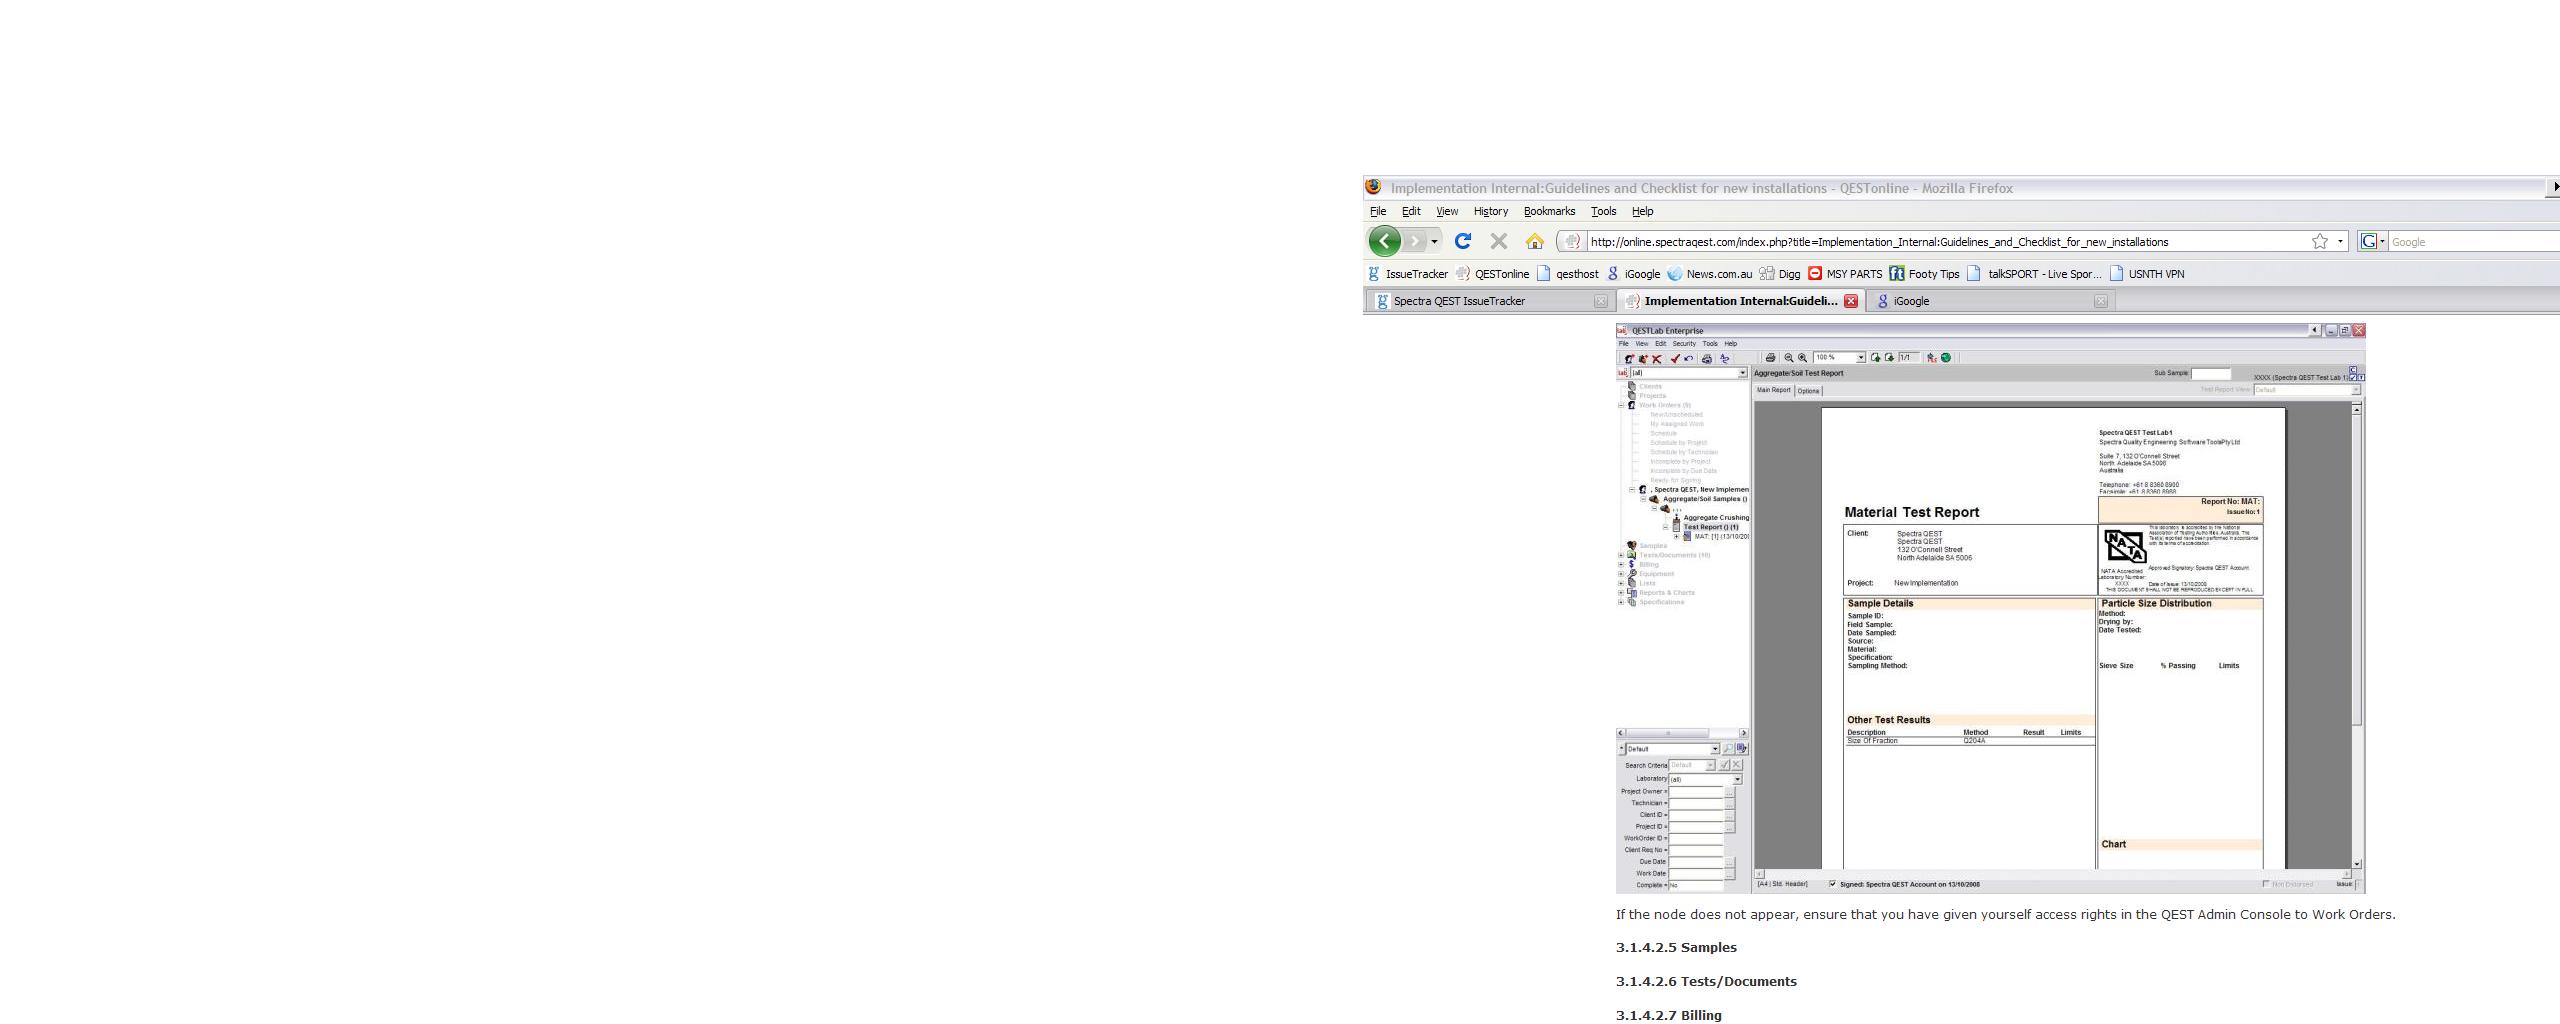Open the News.com.au bookmark
This screenshot has width=2560, height=1024.
click(1718, 274)
